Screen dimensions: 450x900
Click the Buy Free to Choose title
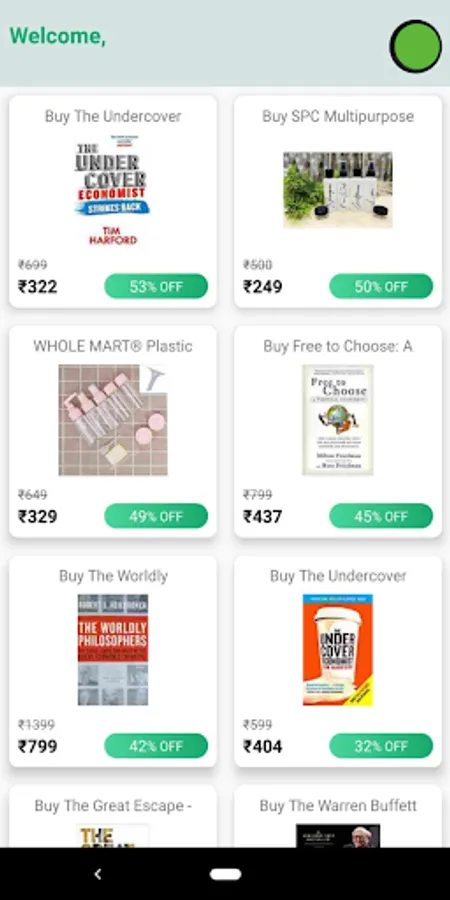[x=338, y=346]
